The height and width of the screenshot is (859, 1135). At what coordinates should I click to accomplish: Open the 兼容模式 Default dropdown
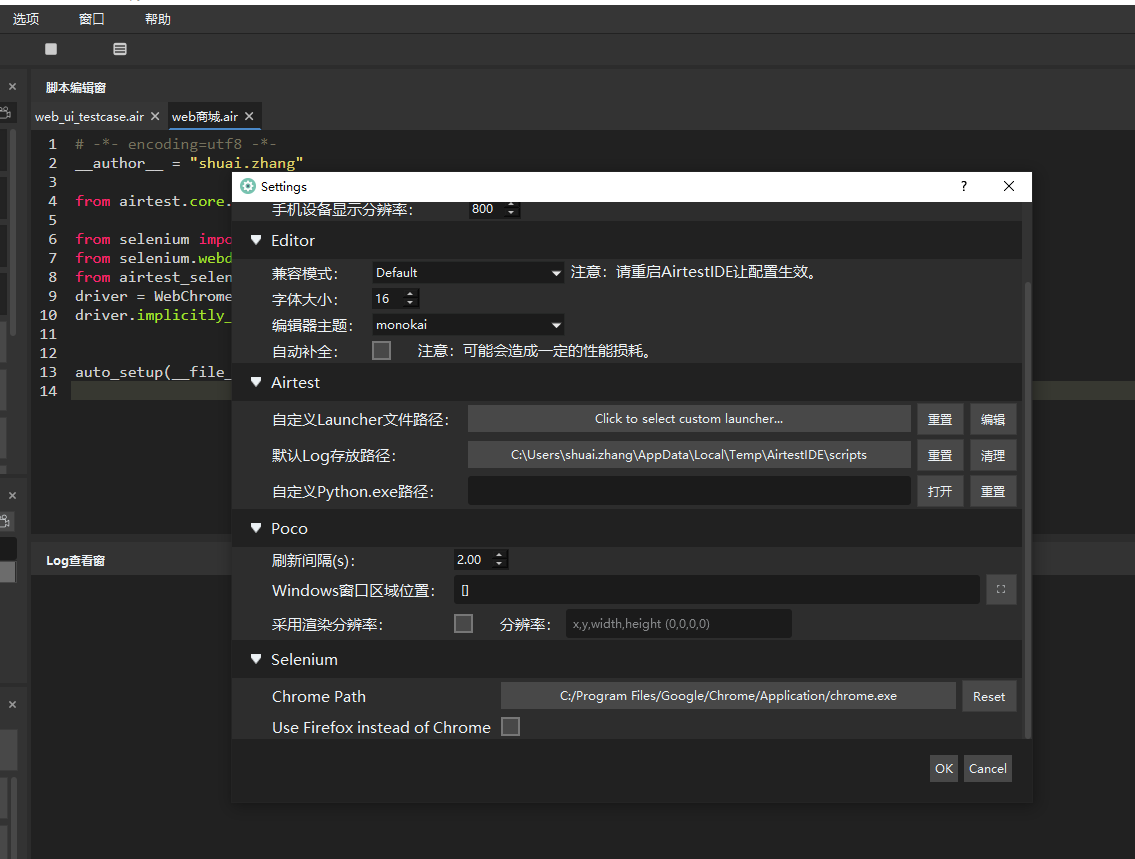(468, 272)
